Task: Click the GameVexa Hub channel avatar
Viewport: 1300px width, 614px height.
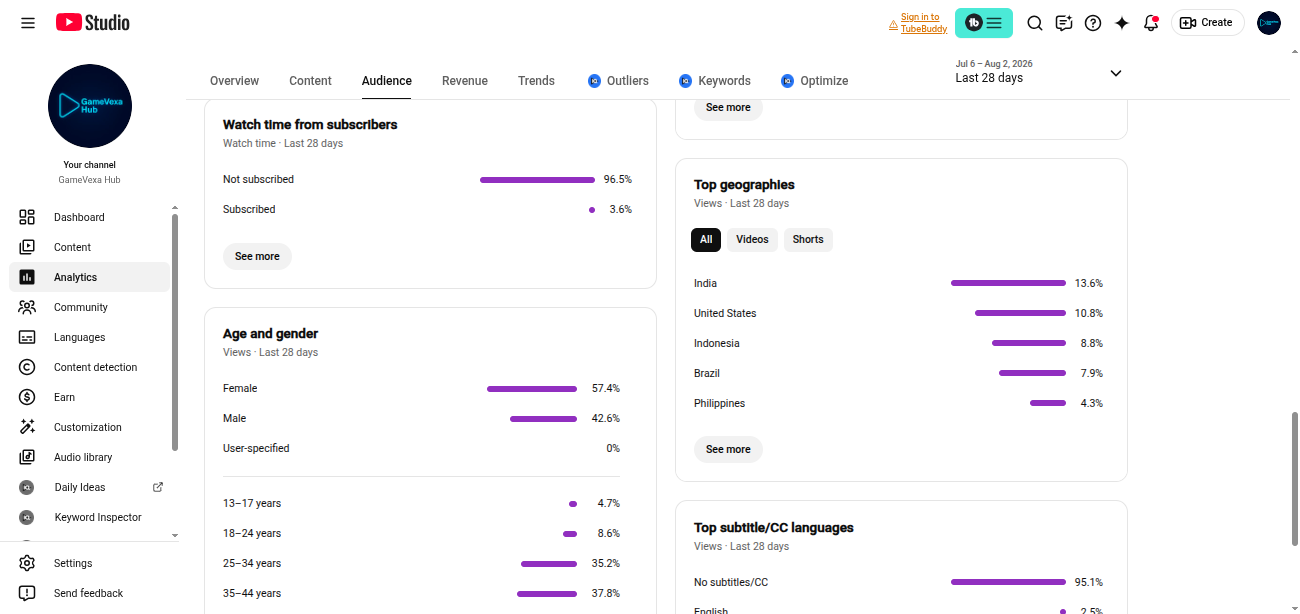Action: point(90,106)
